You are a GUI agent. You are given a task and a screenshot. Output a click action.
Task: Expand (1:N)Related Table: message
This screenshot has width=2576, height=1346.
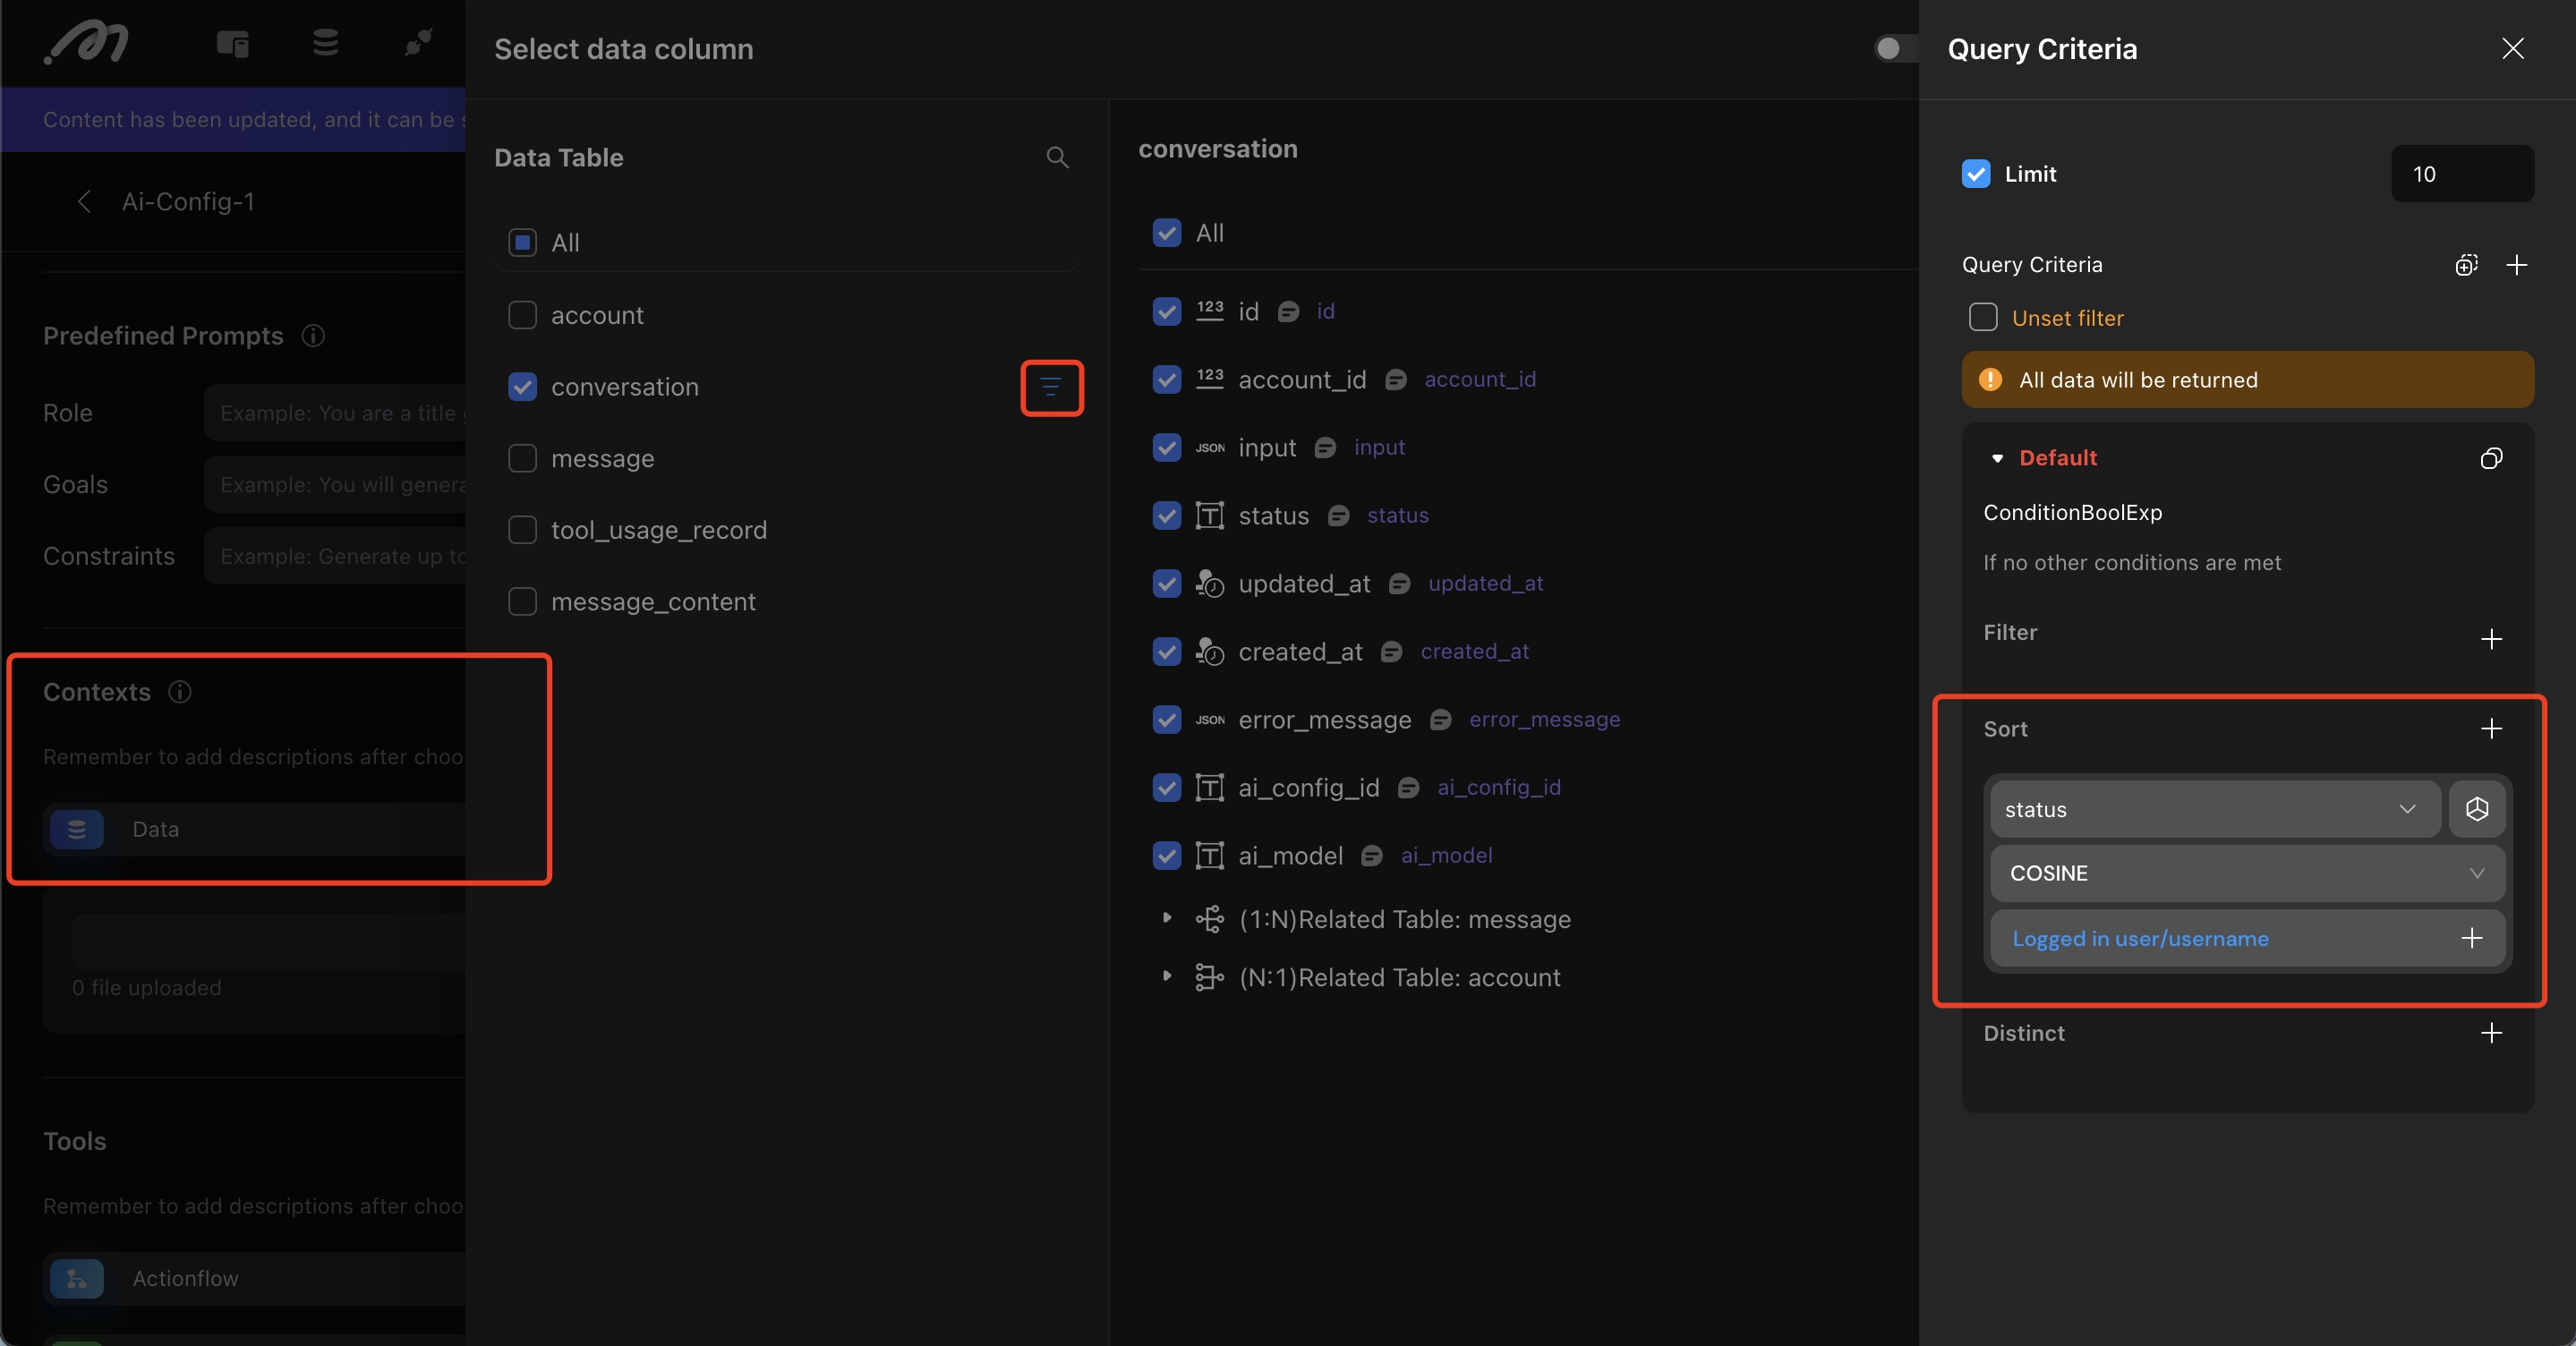click(x=1166, y=917)
